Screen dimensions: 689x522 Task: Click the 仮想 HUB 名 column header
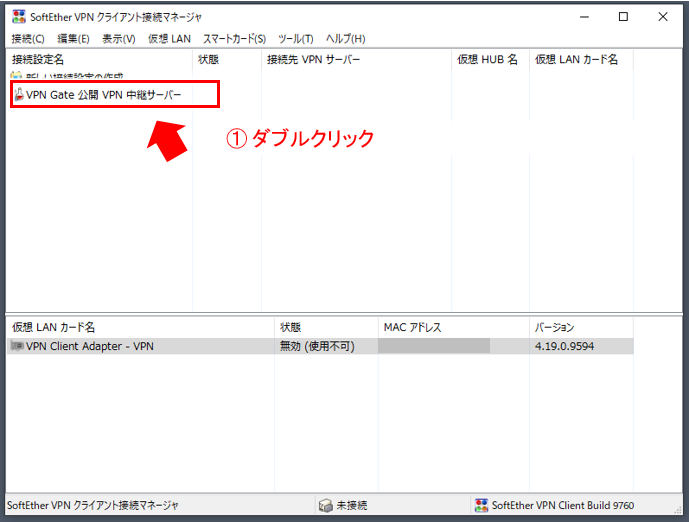tap(490, 59)
